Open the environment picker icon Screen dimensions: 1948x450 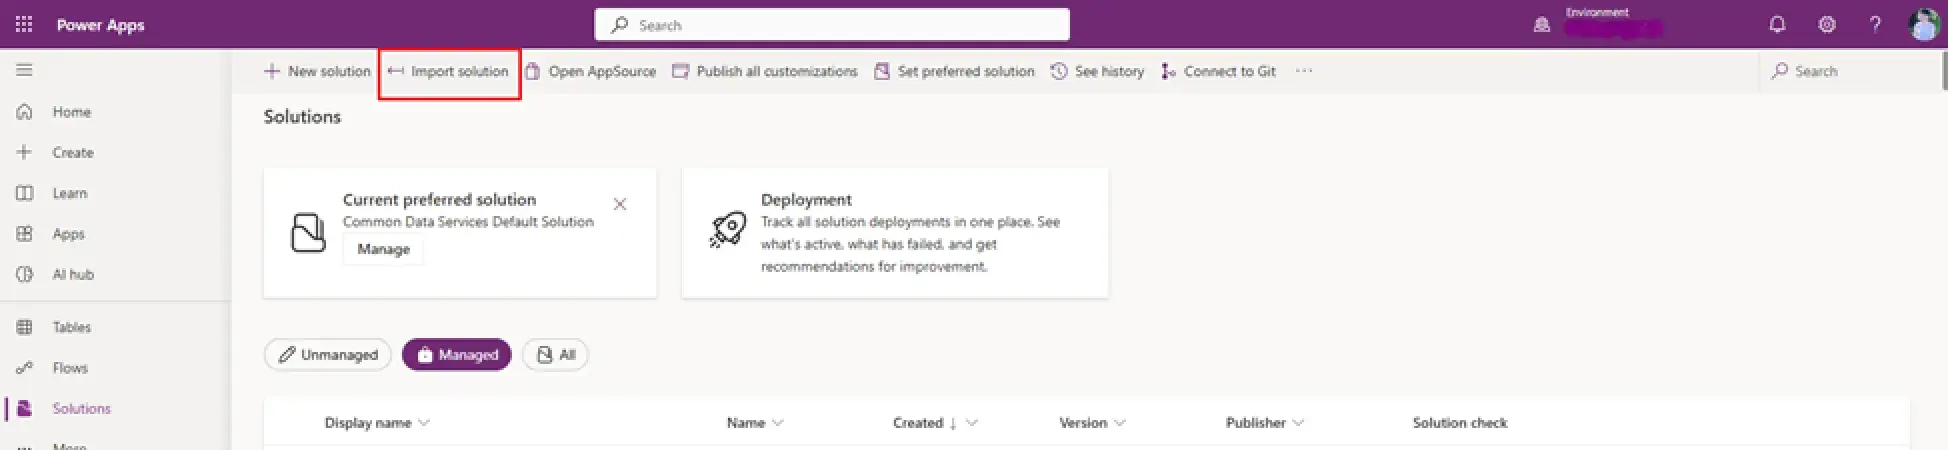click(x=1541, y=25)
